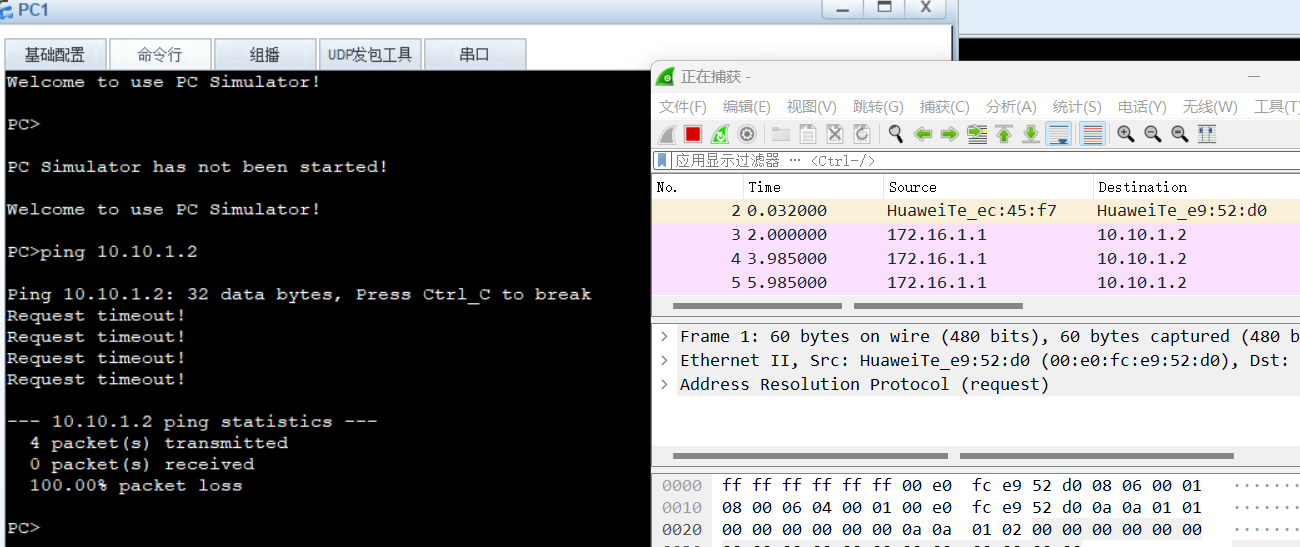The width and height of the screenshot is (1300, 547).
Task: Open the 无线(W) menu
Action: (1210, 107)
